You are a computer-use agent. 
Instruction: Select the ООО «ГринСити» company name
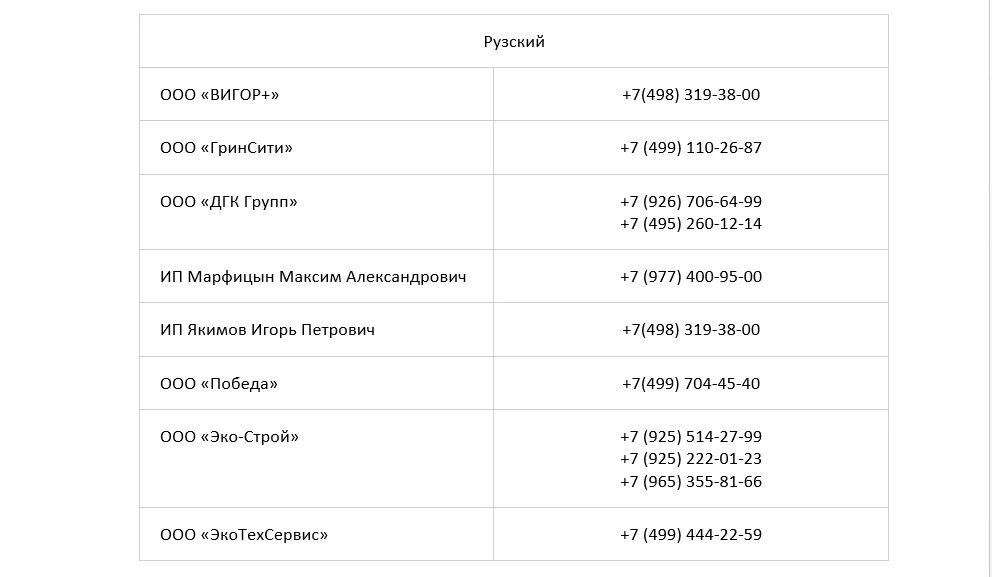(x=226, y=148)
